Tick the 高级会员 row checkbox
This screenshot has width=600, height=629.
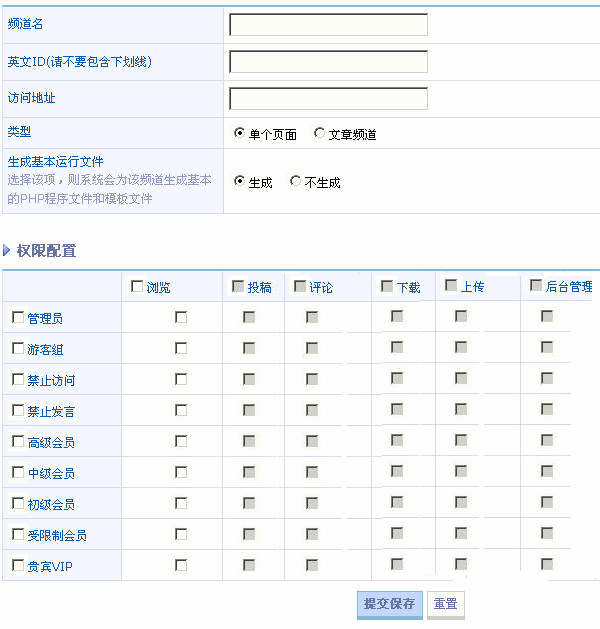[x=18, y=442]
